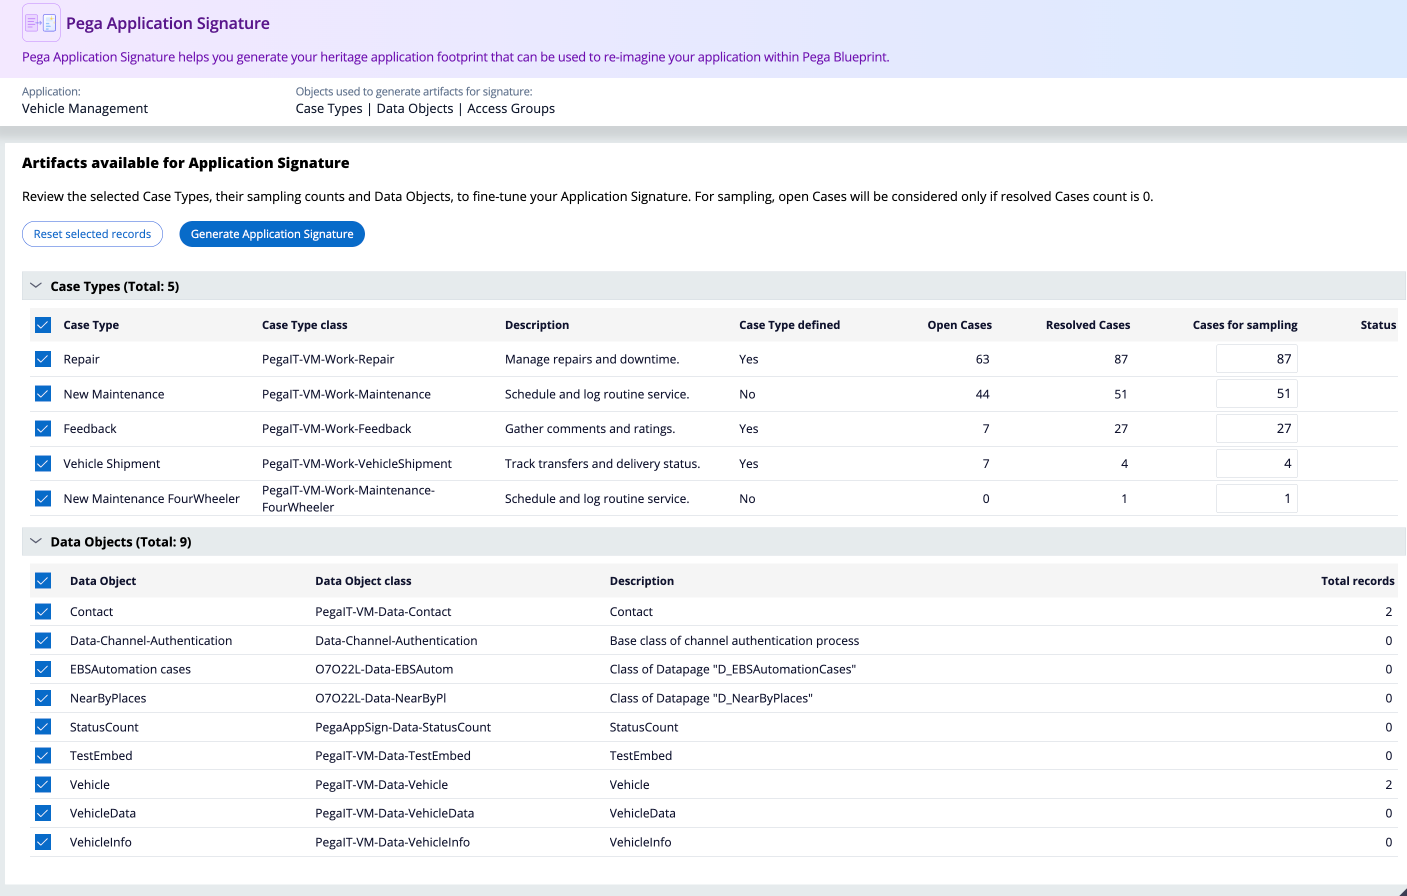Click the Repair cases for sampling field
The height and width of the screenshot is (896, 1407).
(1256, 359)
